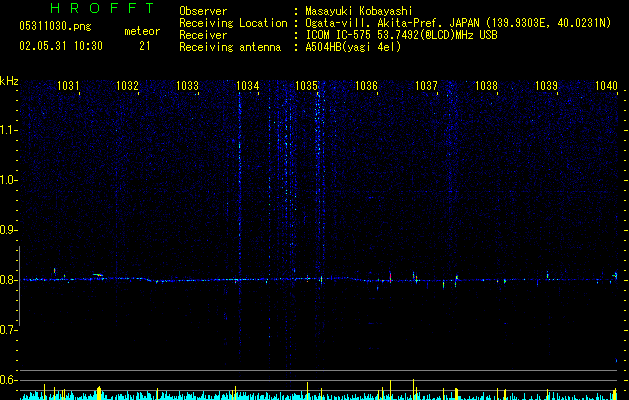Click the 1033 time axis marker
The width and height of the screenshot is (629, 400).
coord(187,86)
